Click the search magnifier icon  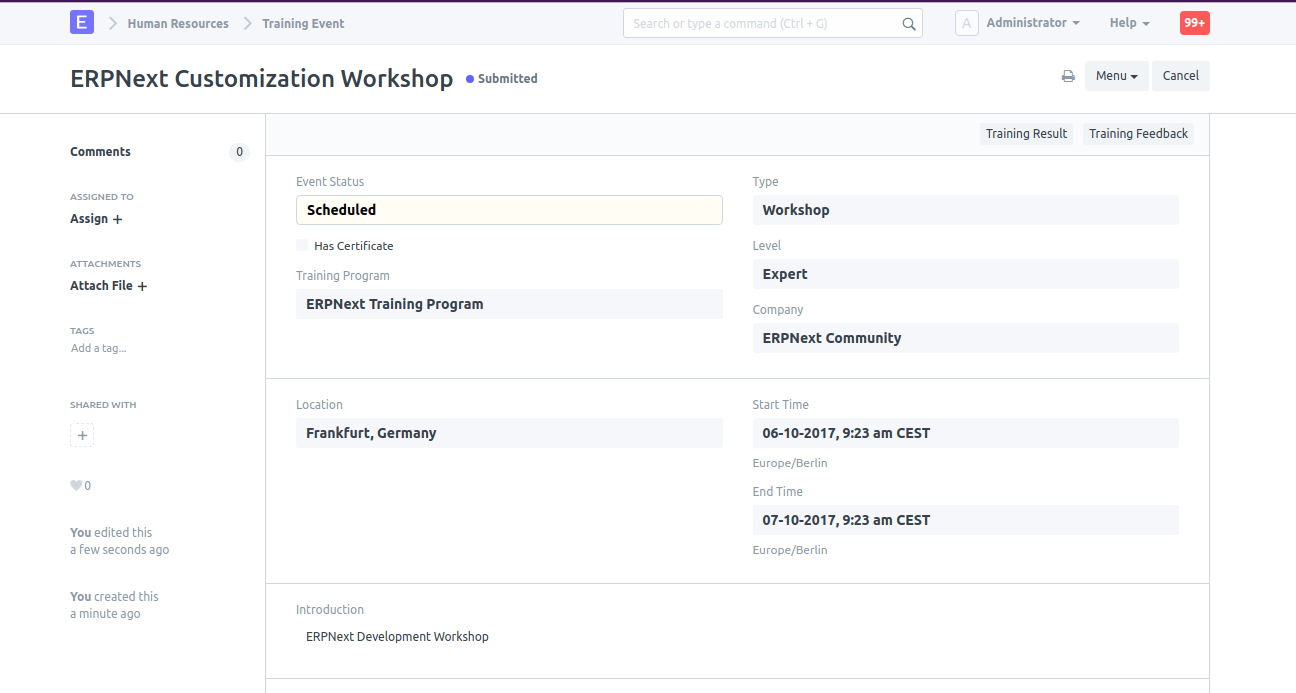[909, 24]
